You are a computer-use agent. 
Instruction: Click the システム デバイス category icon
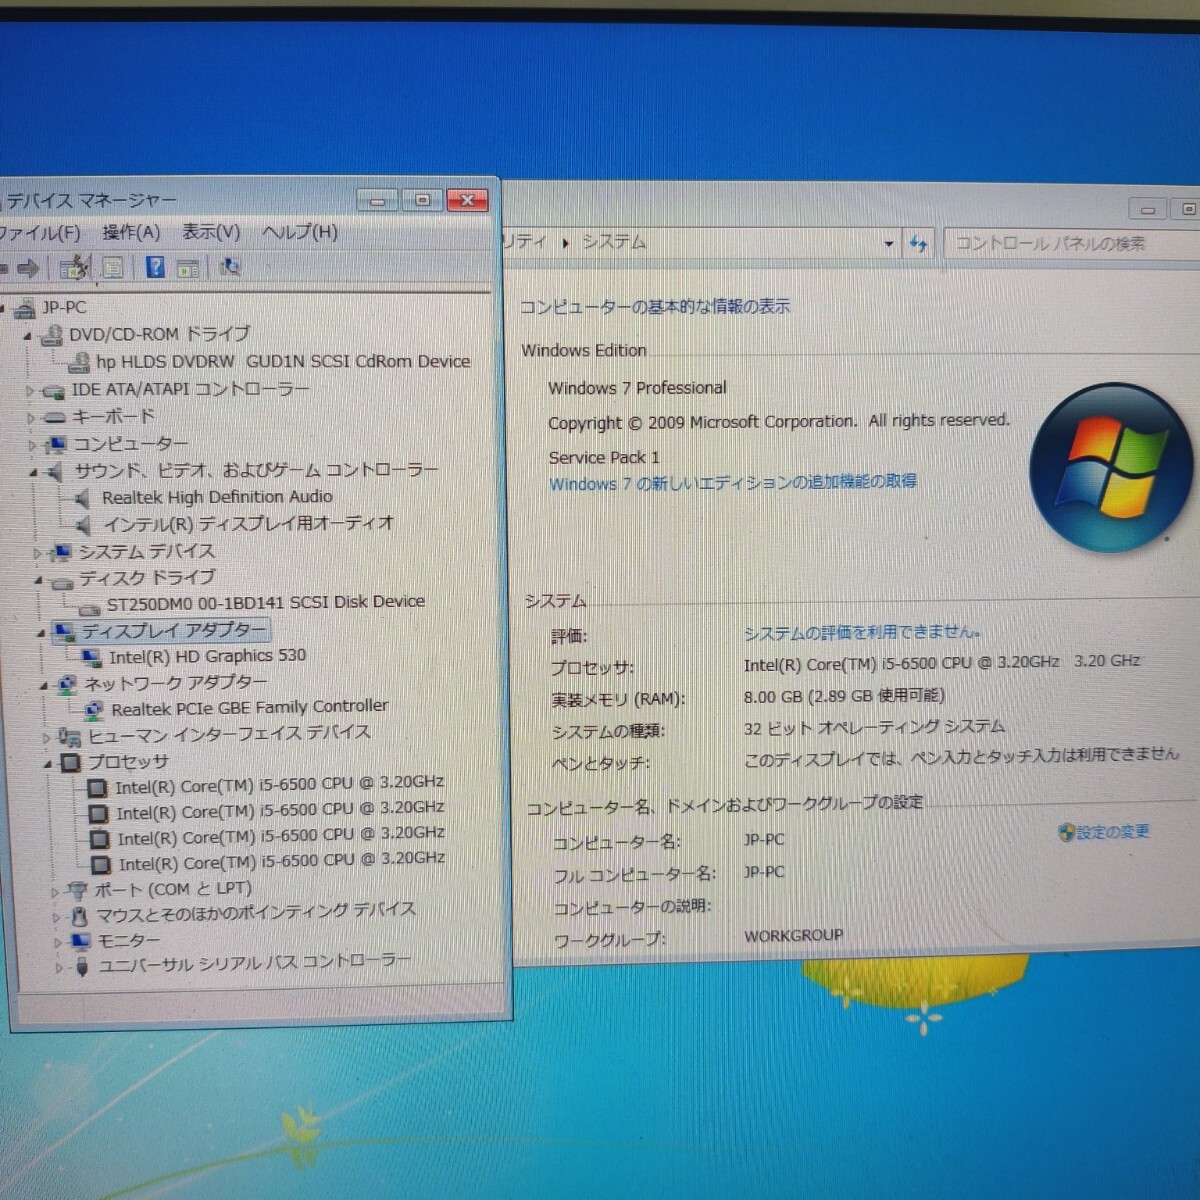pyautogui.click(x=62, y=552)
